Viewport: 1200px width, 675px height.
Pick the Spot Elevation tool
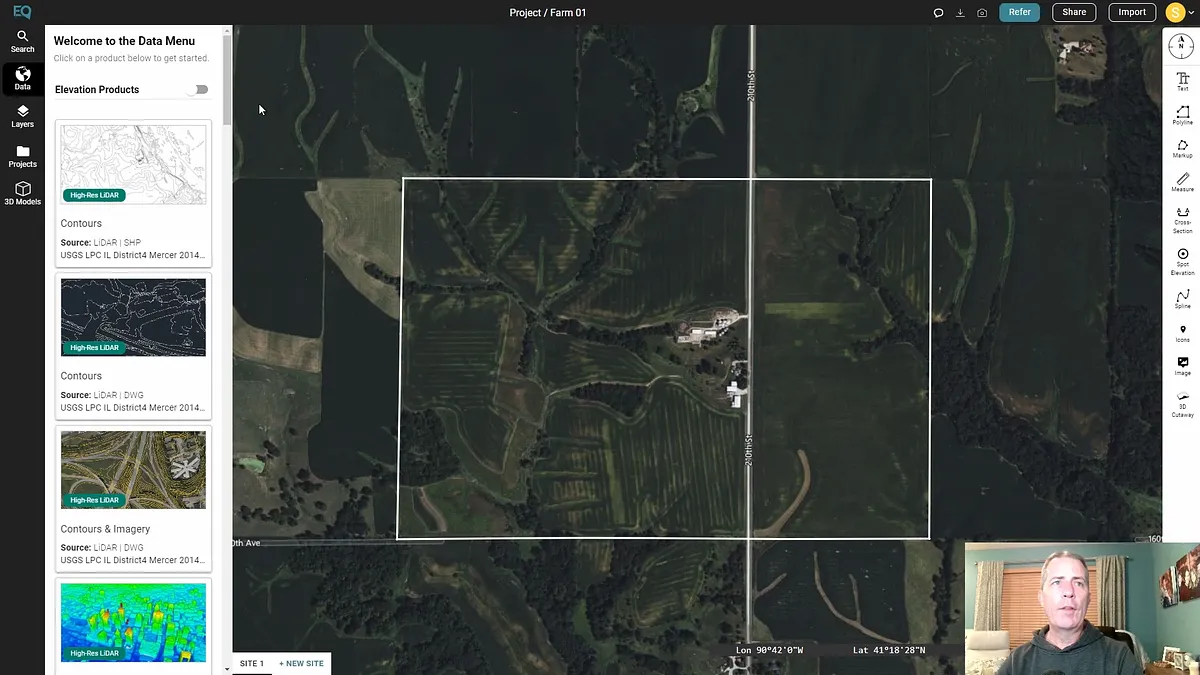pyautogui.click(x=1182, y=260)
